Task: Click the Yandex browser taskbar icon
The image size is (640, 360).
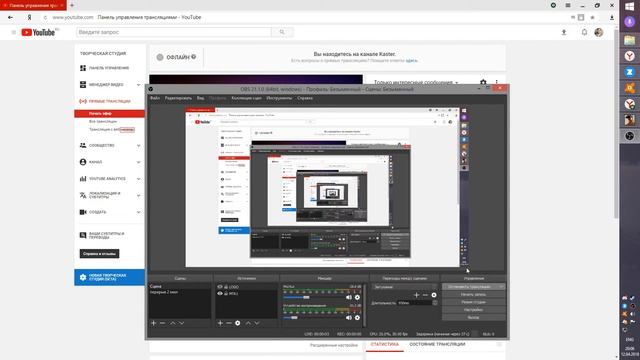Action: coord(630,56)
